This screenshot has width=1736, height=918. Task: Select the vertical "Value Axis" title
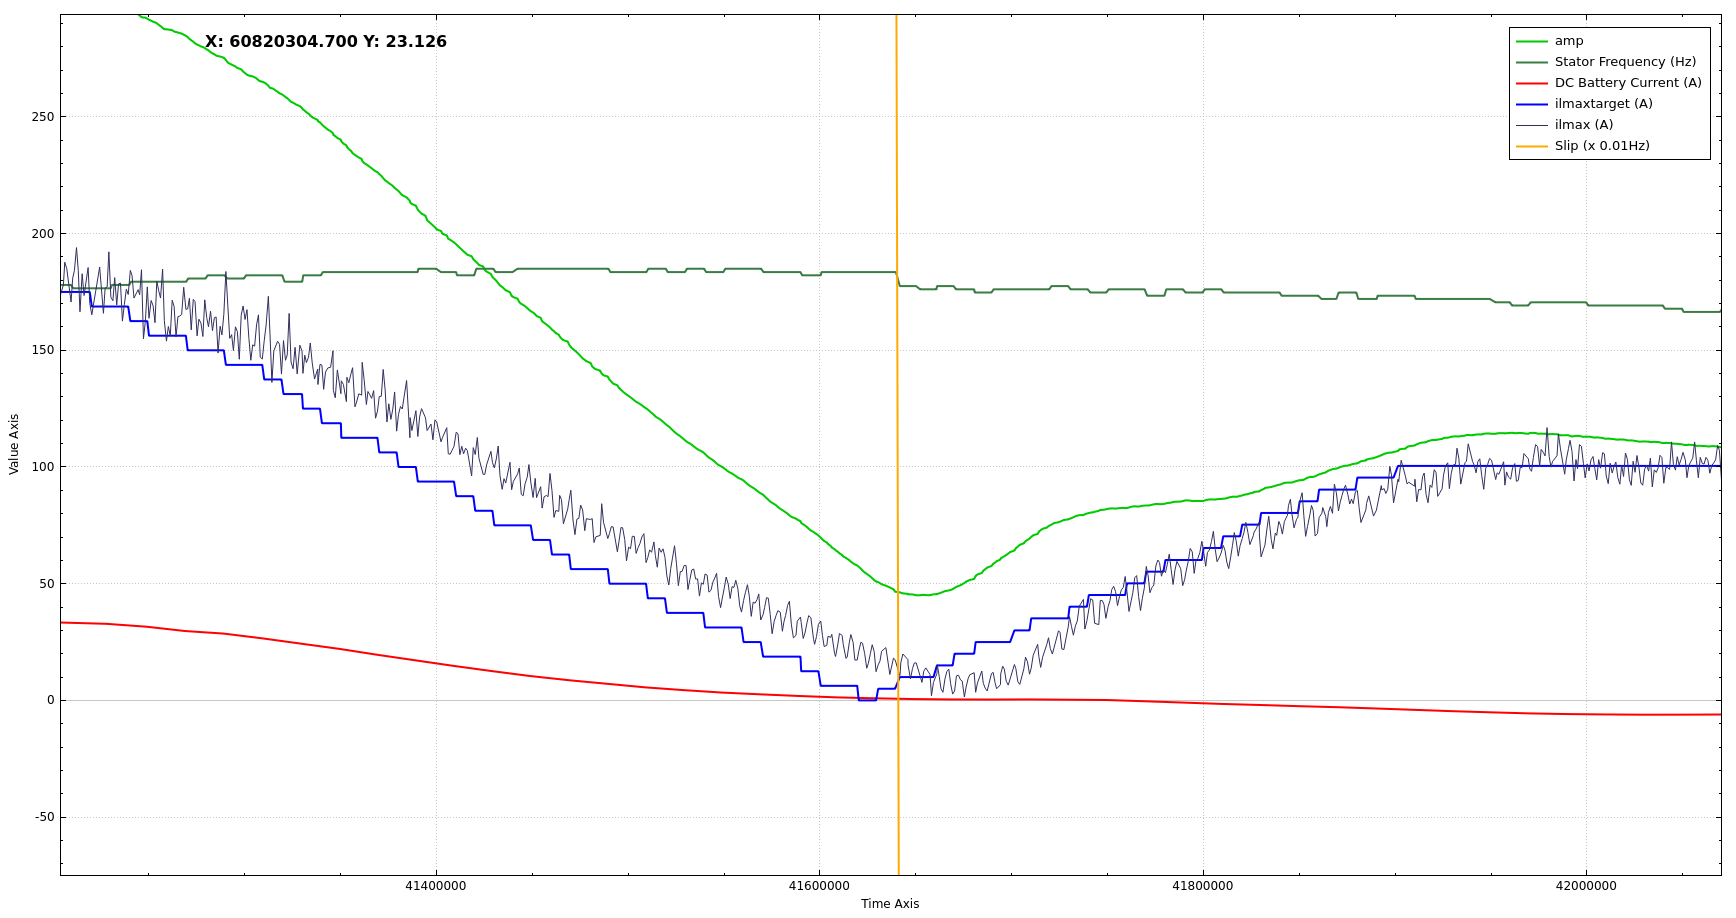[14, 444]
